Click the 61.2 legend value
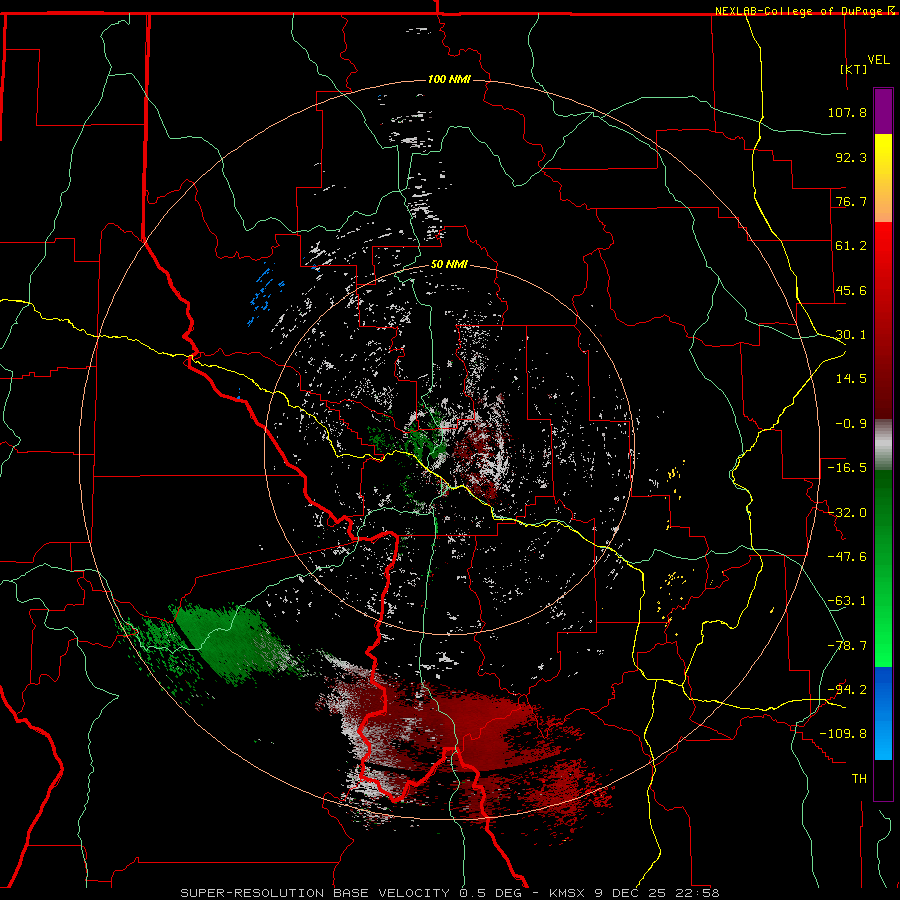 [851, 246]
